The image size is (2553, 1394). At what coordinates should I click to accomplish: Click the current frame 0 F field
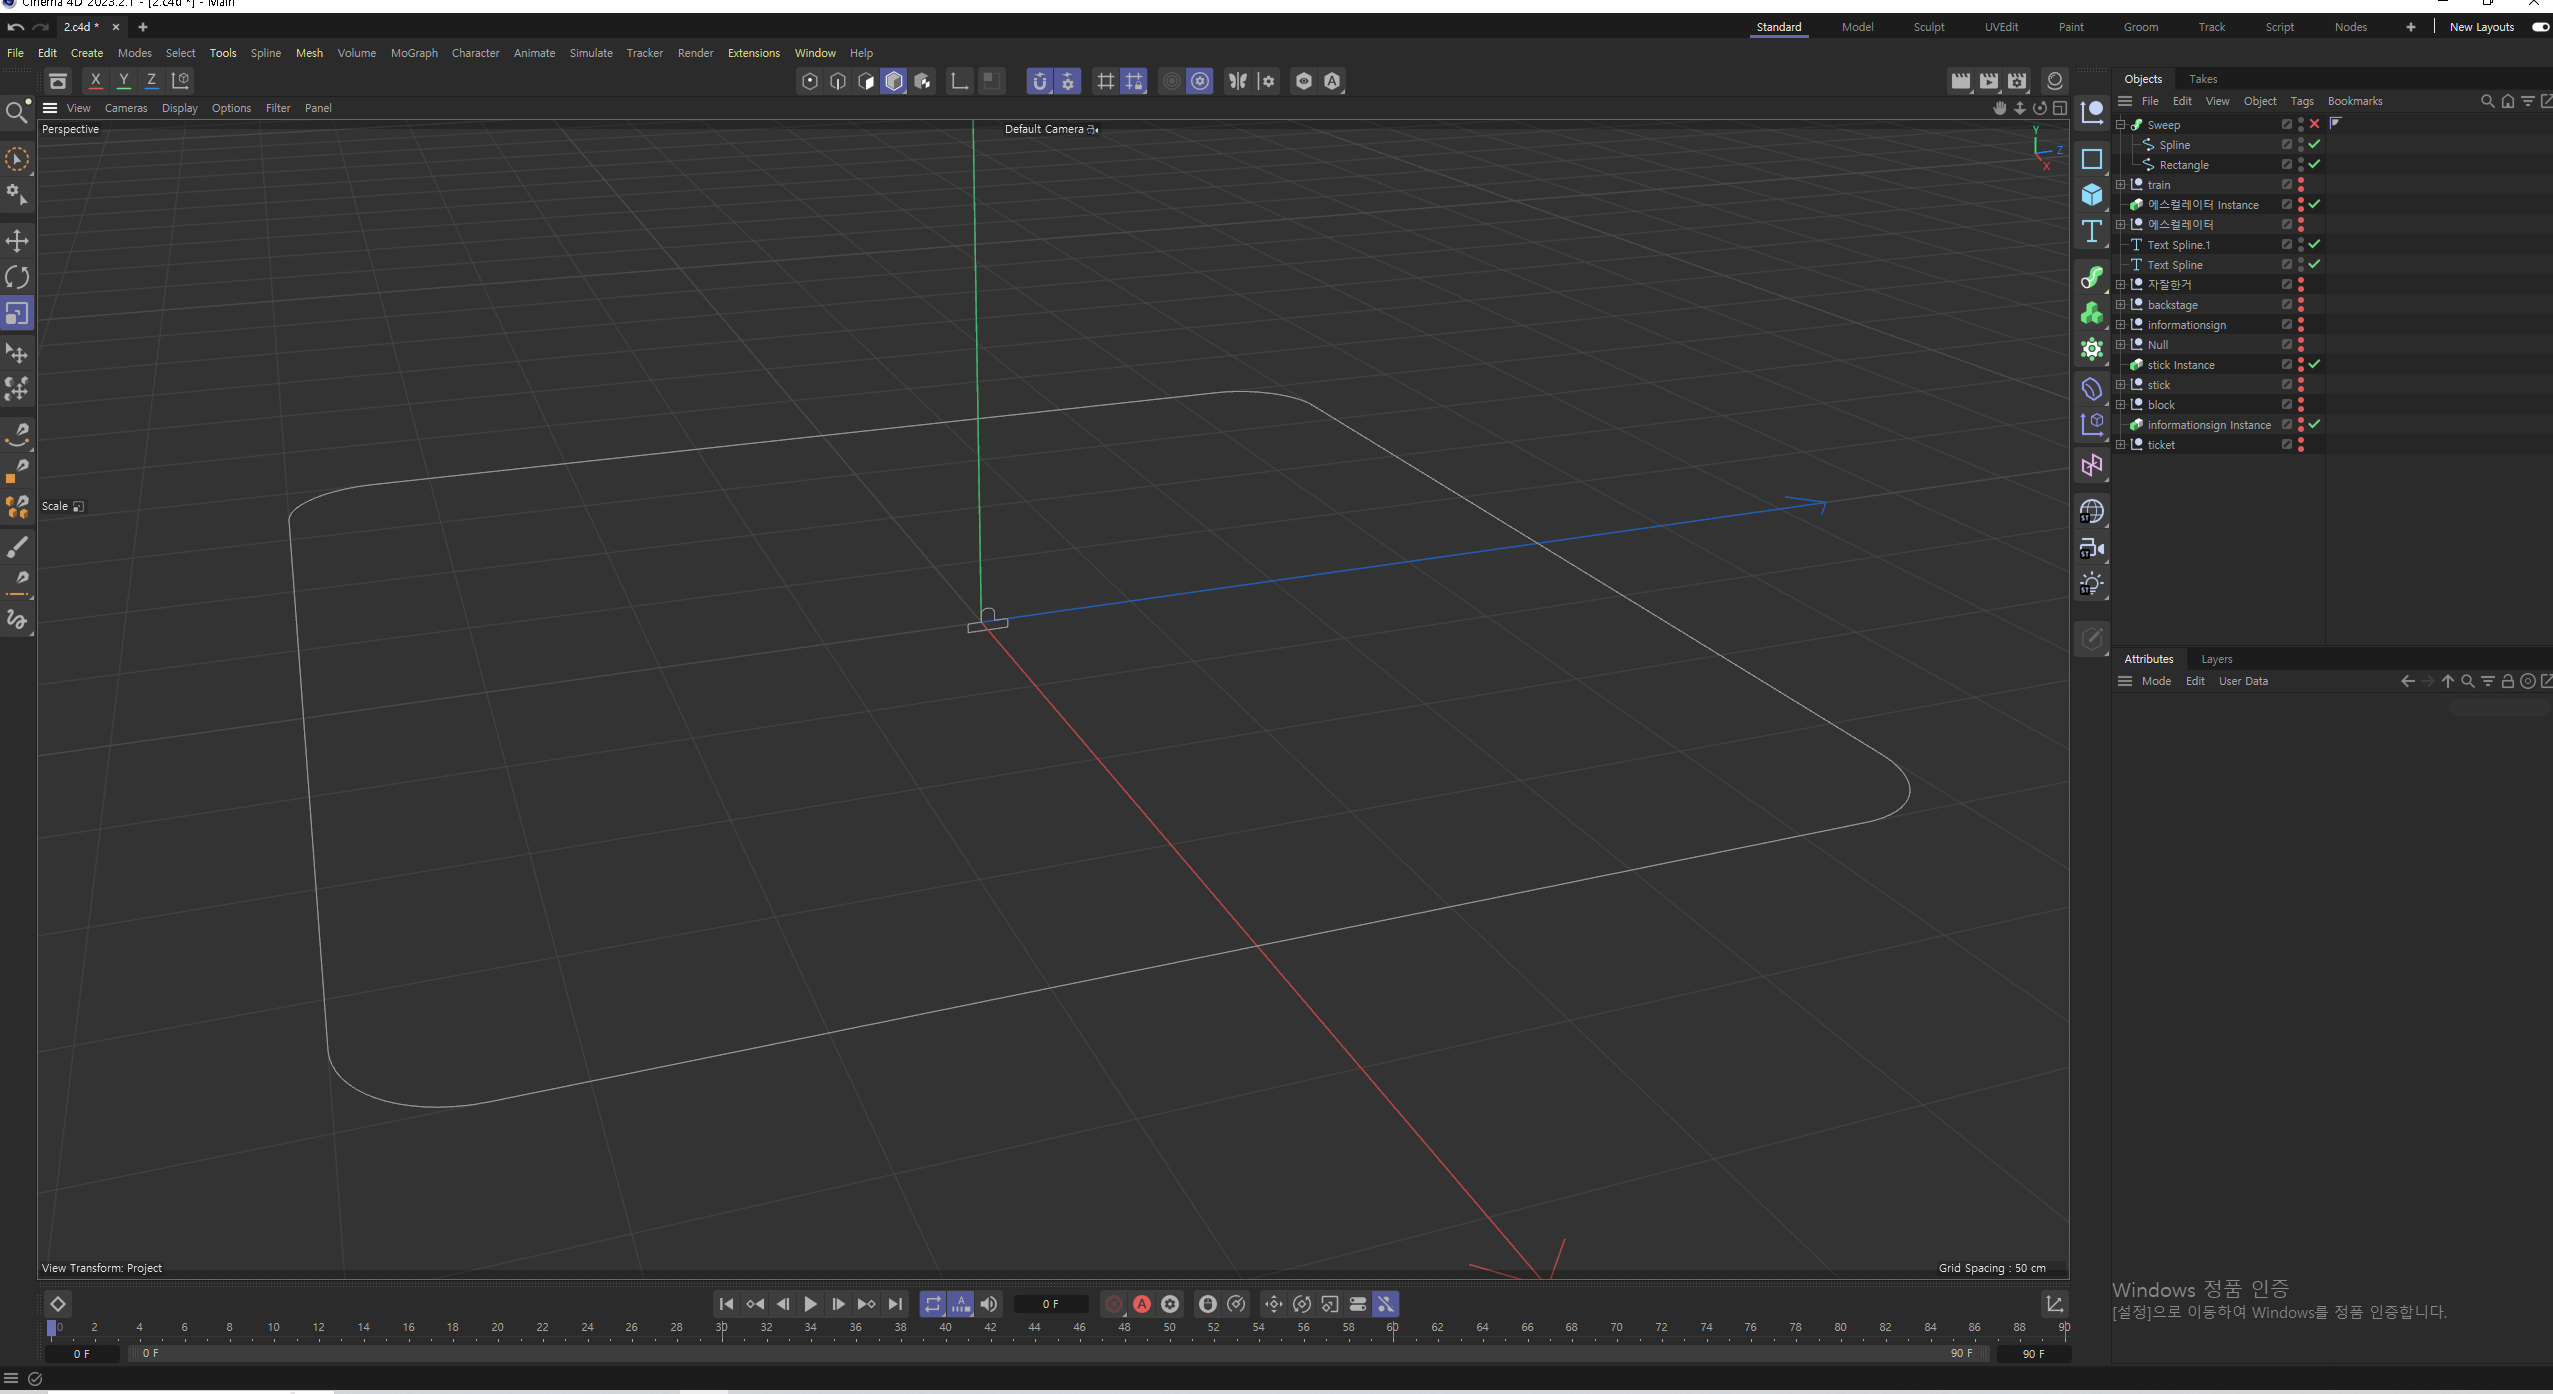pyautogui.click(x=1050, y=1304)
